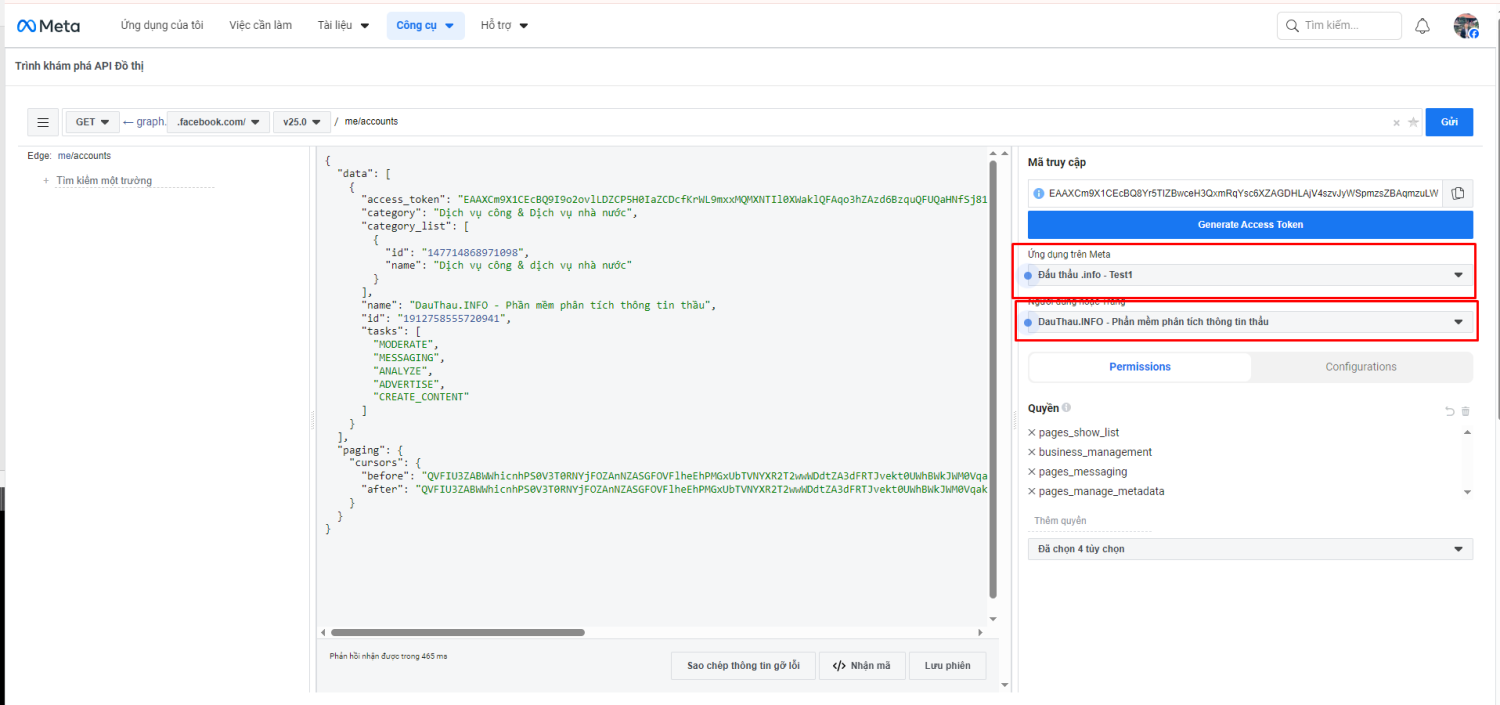This screenshot has width=1500, height=705.
Task: Open the profile avatar in top right
Action: click(1466, 26)
